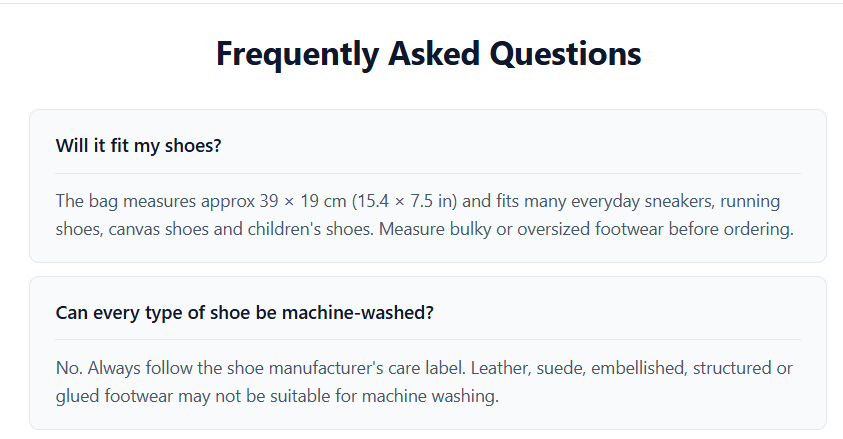Click the "39 × 19 cm" measurement text

(303, 201)
